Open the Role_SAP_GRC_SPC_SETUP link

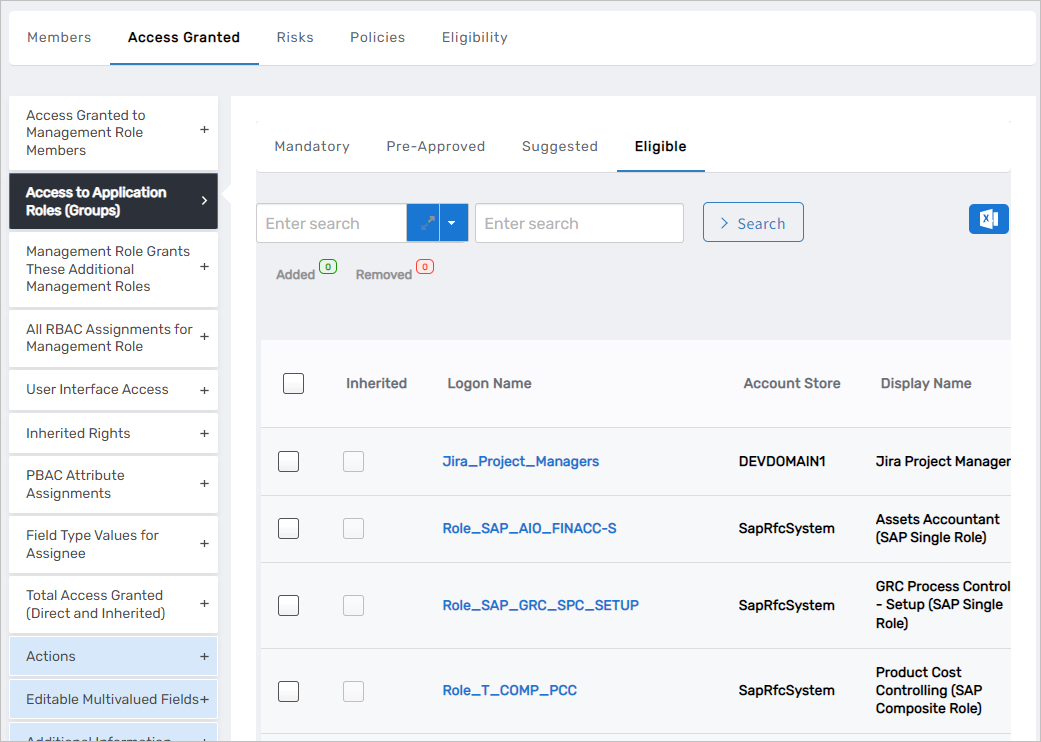coord(540,605)
